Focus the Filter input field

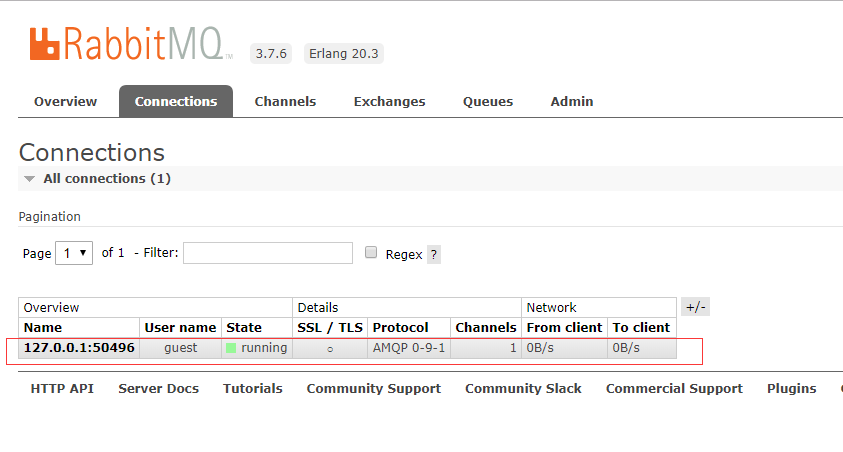tap(268, 253)
